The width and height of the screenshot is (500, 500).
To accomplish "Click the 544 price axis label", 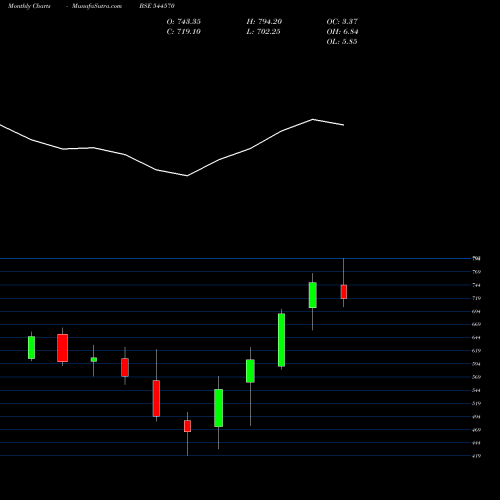I will 477,390.
